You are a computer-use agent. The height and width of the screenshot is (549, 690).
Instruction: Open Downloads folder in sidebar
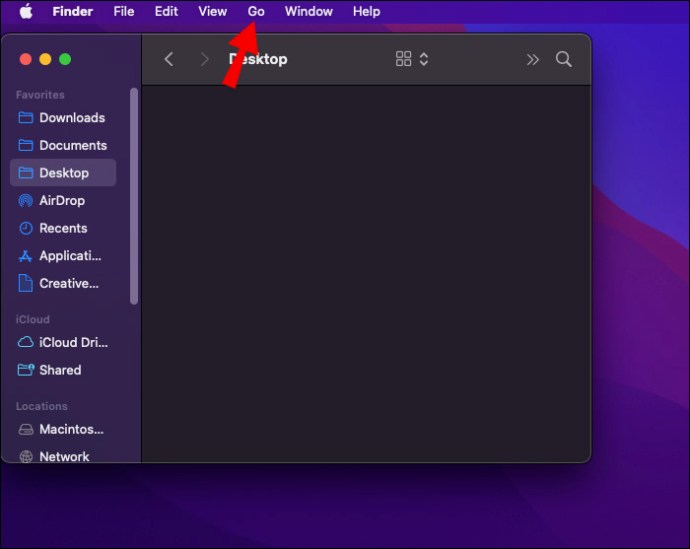(x=63, y=118)
